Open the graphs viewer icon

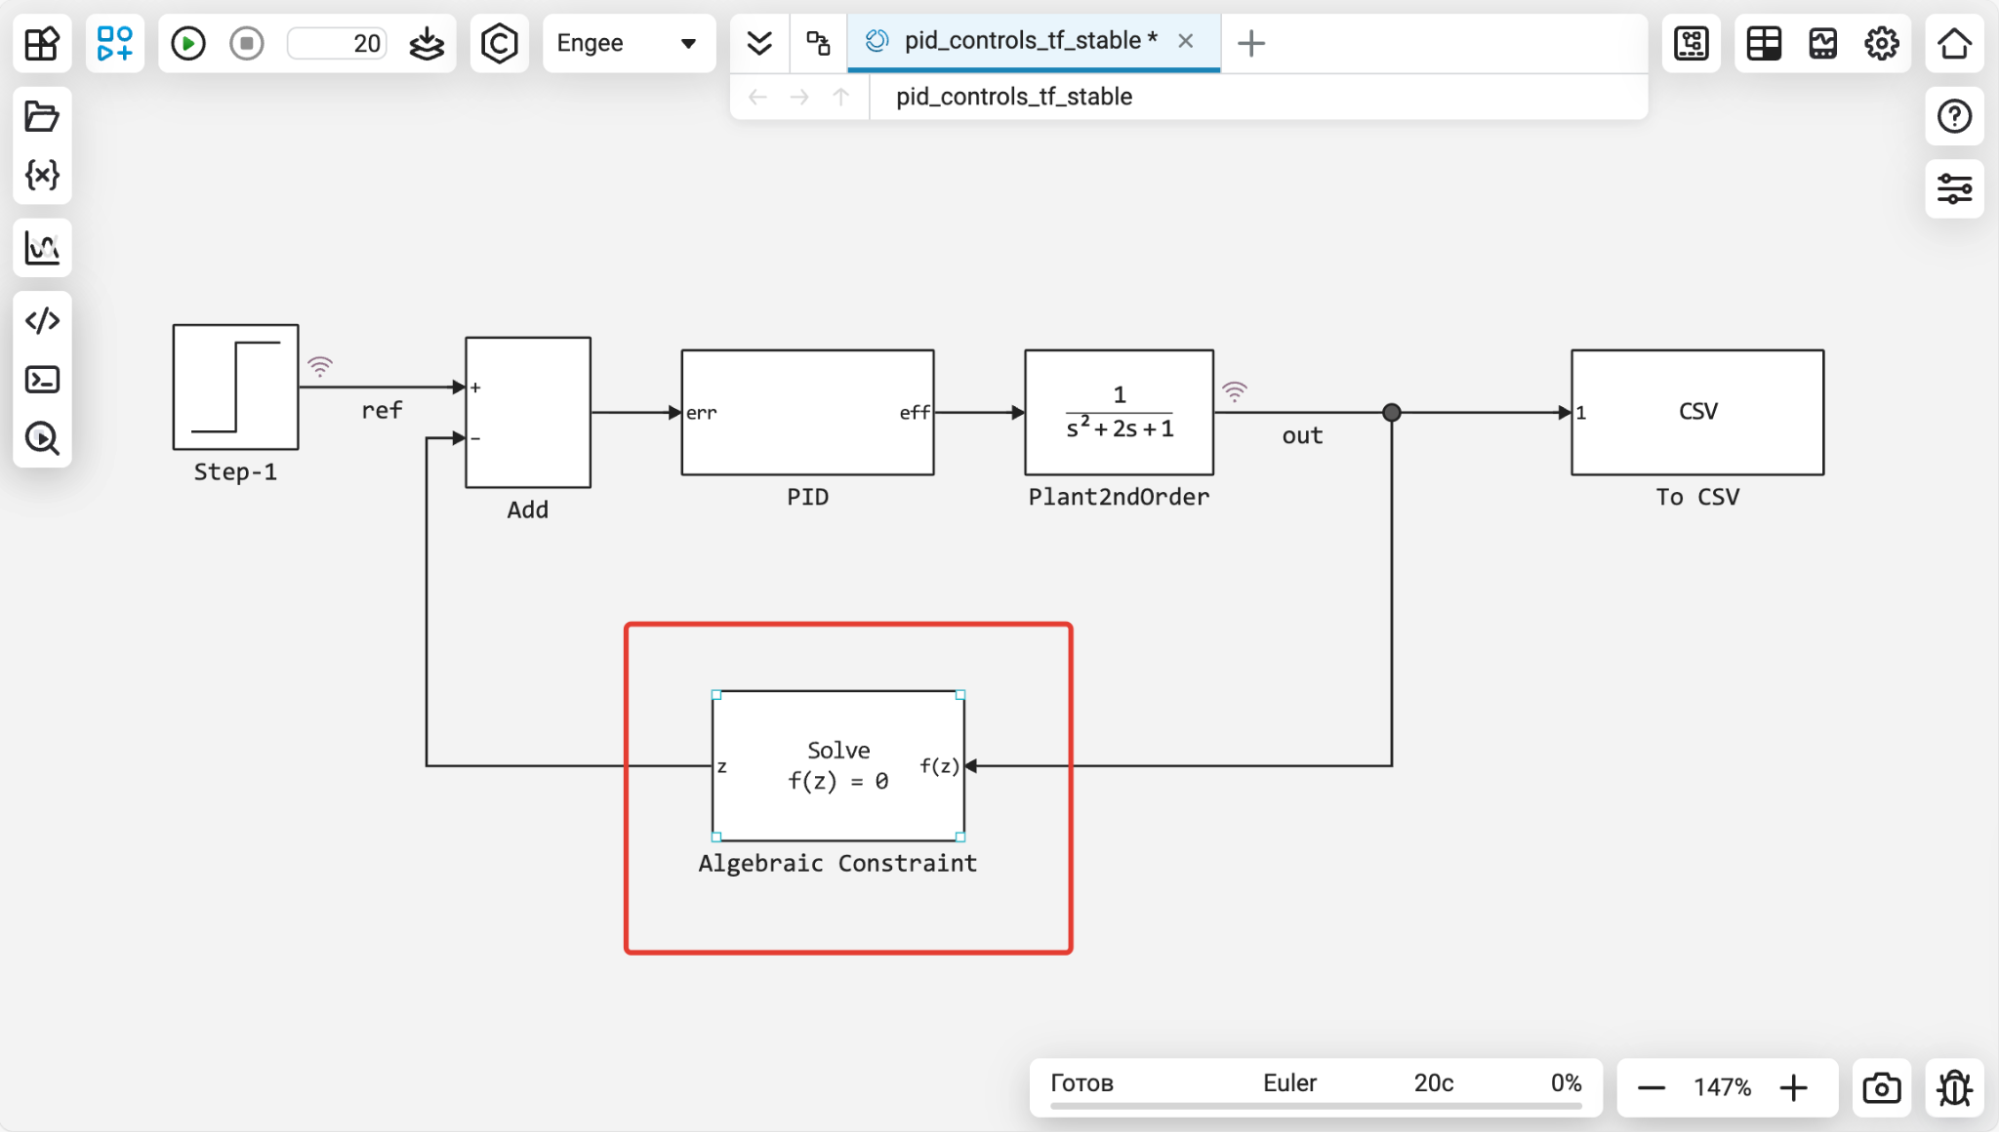click(x=42, y=247)
